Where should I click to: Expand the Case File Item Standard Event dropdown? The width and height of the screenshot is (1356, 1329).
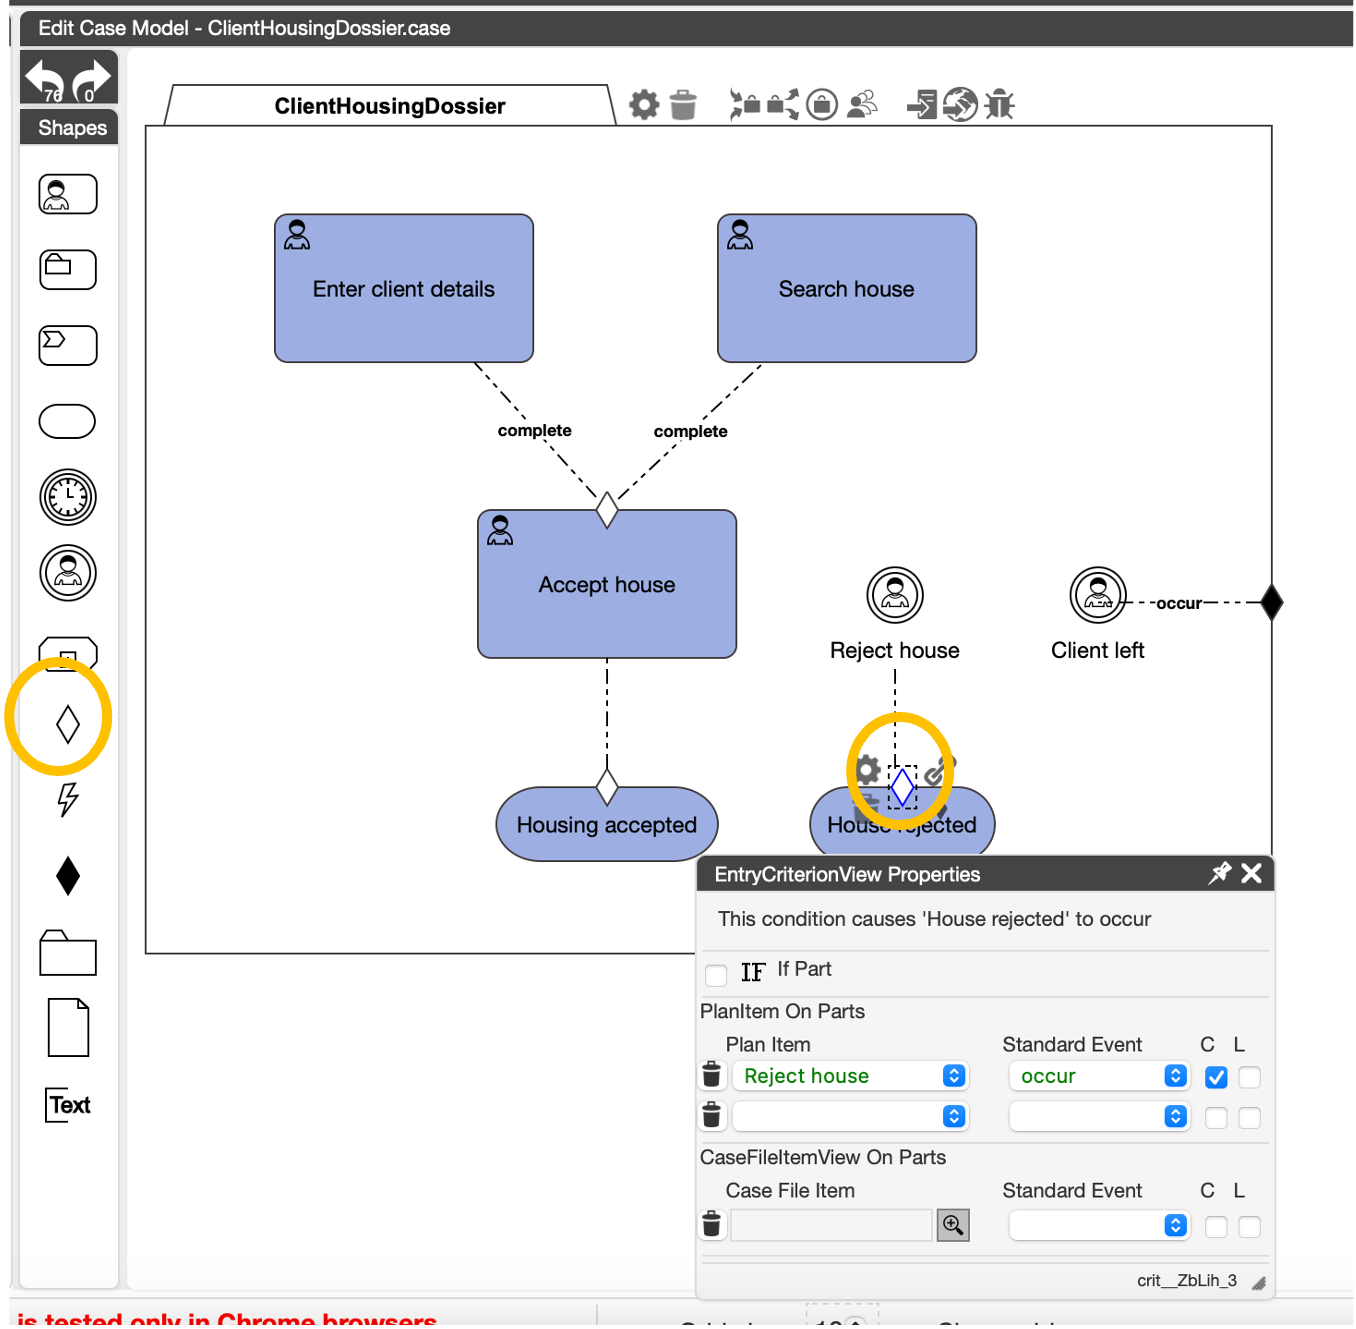[x=1099, y=1225]
